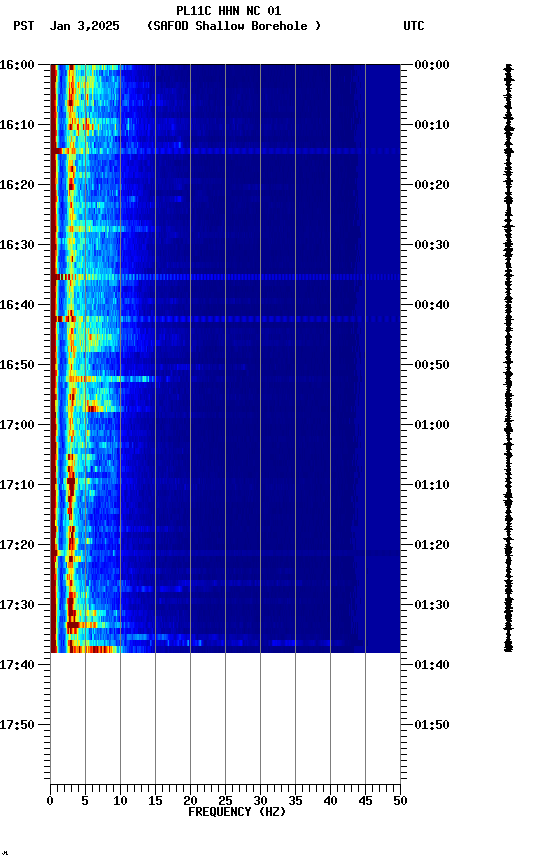Image resolution: width=552 pixels, height=864 pixels.
Task: Click the title text PL11C HHN NC 01
Action: (229, 10)
